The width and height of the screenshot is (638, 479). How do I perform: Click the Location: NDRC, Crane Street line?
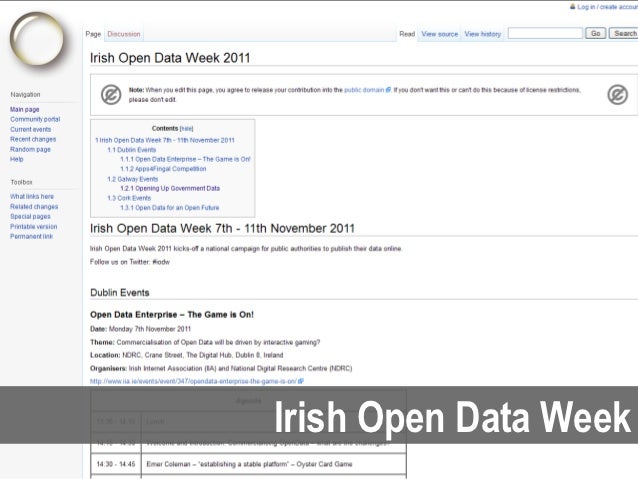tap(186, 355)
